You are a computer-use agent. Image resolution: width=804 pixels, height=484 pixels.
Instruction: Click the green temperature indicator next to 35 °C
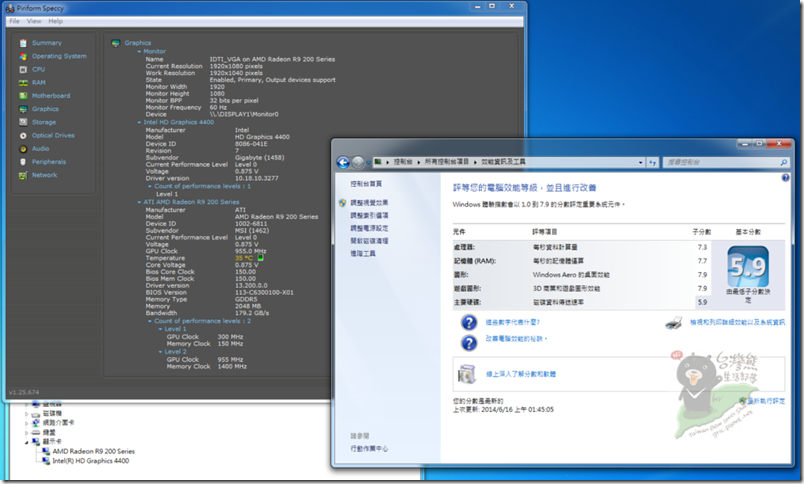tap(260, 258)
